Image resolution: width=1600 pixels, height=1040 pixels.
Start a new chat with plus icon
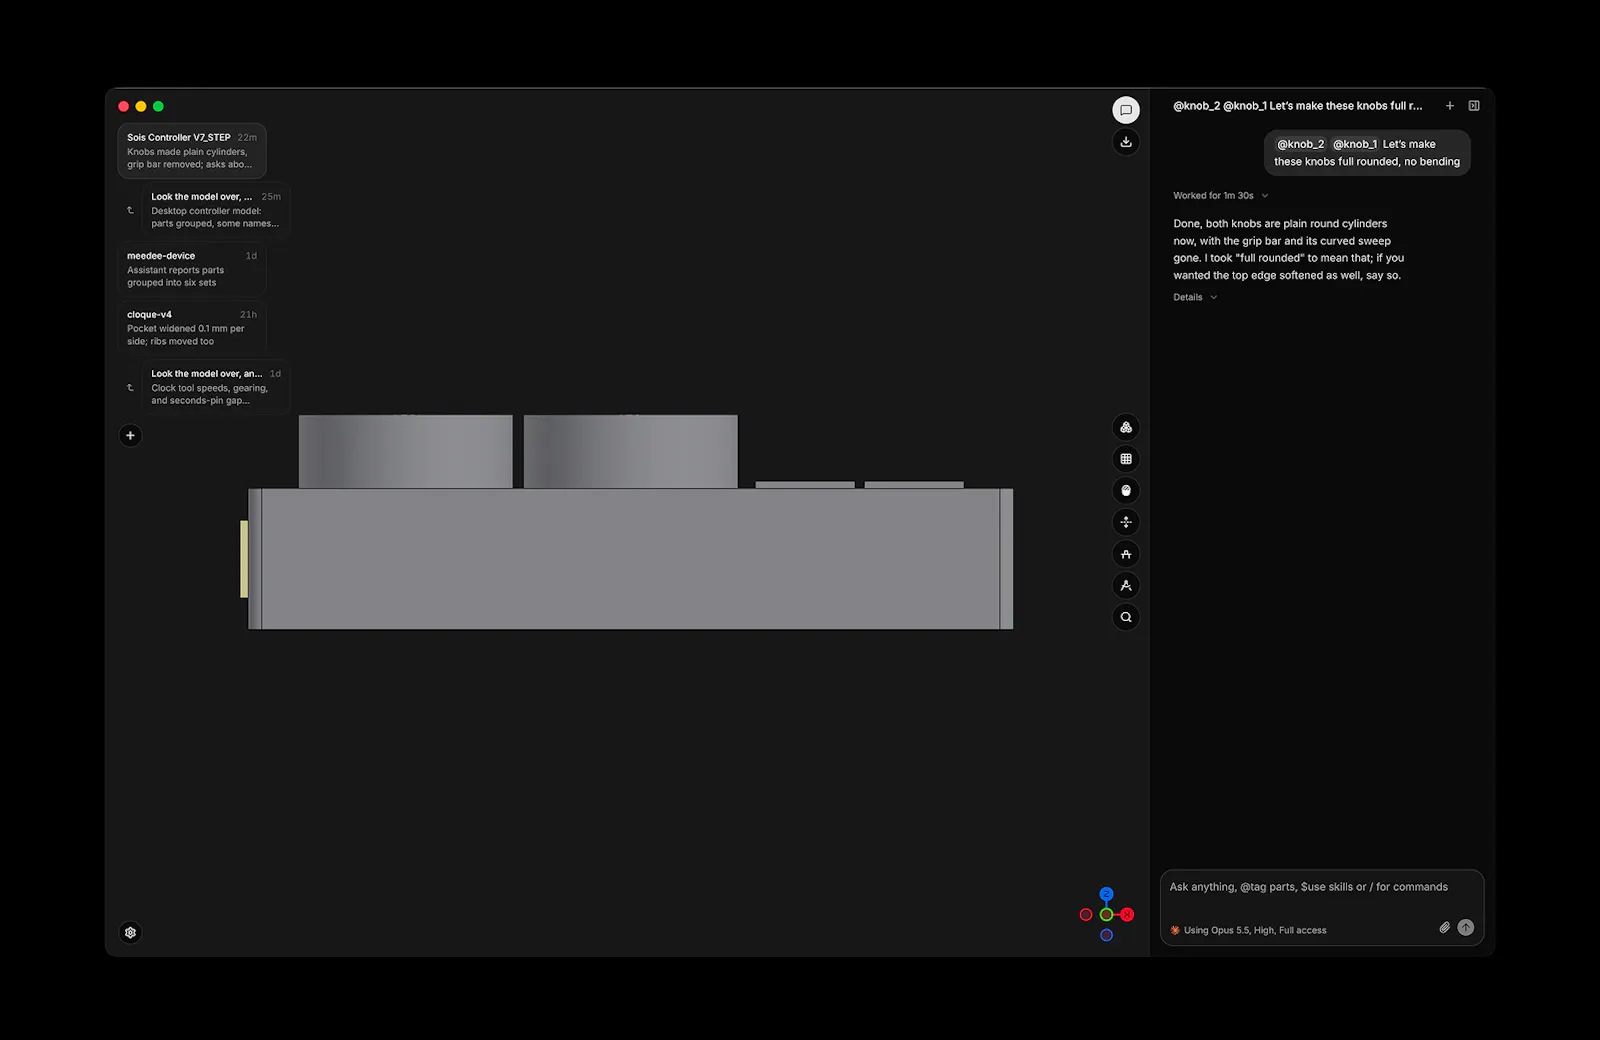point(1449,106)
